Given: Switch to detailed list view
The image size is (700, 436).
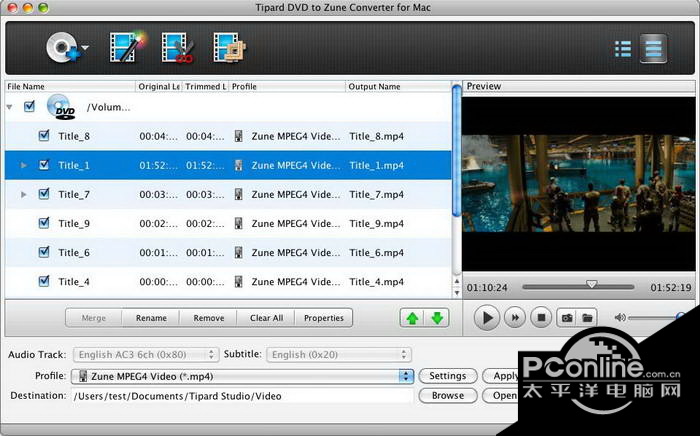Looking at the screenshot, I should point(653,48).
